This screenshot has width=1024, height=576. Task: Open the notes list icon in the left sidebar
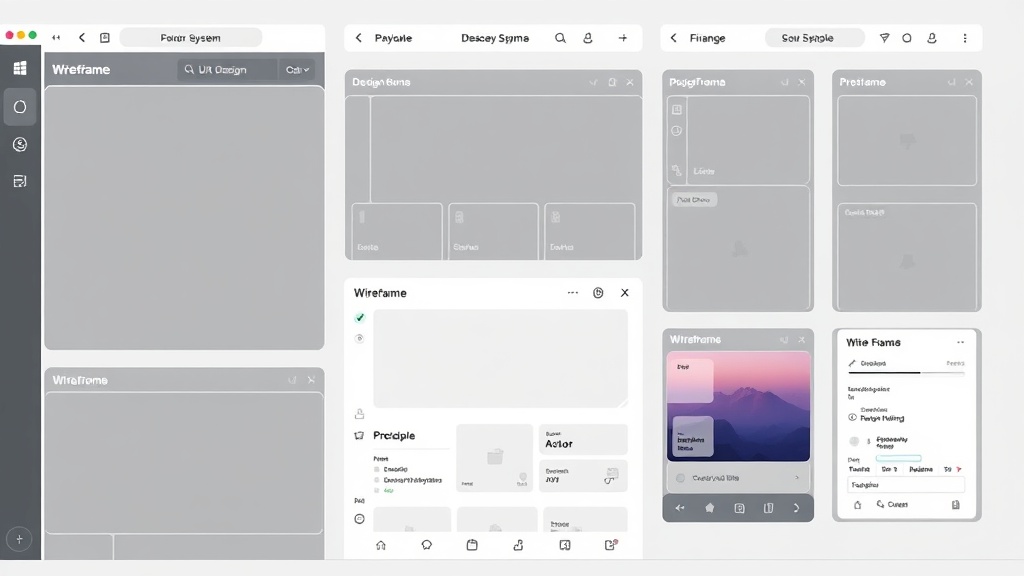(x=20, y=181)
